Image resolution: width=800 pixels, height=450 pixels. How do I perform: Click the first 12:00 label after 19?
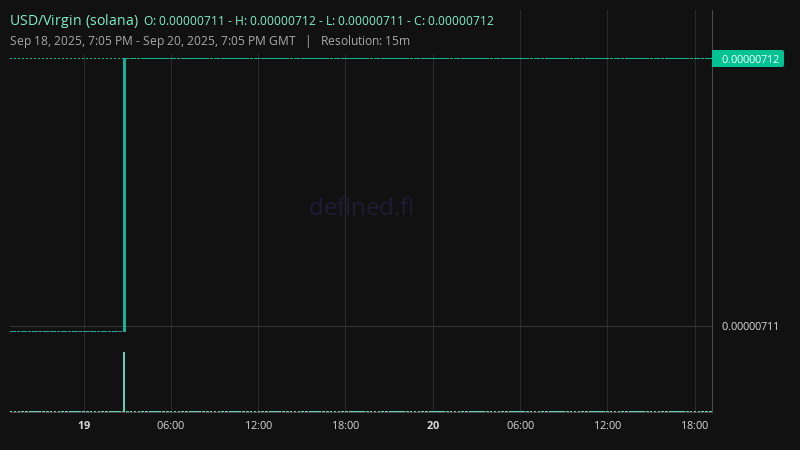click(x=259, y=425)
